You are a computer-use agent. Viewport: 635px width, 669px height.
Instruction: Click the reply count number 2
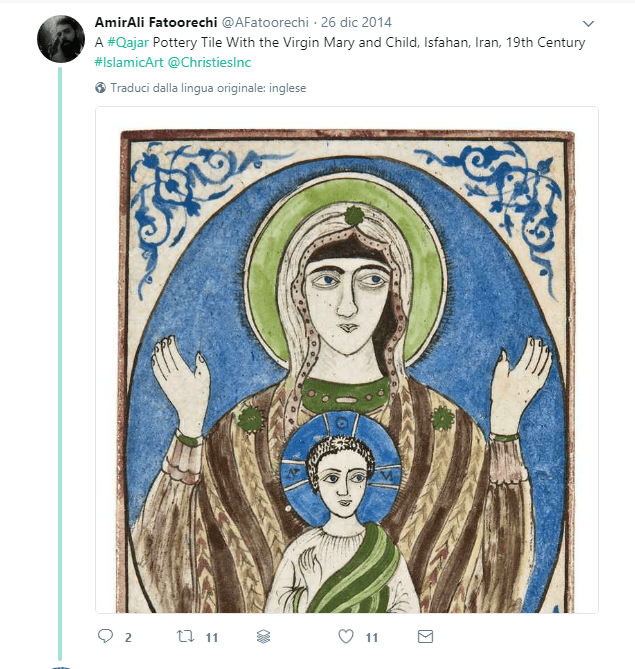128,637
